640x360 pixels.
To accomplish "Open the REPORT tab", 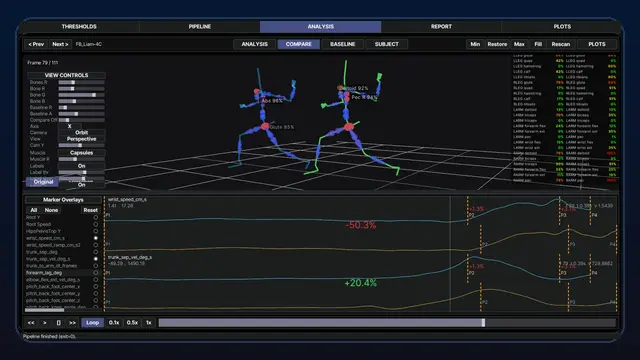I will [441, 27].
